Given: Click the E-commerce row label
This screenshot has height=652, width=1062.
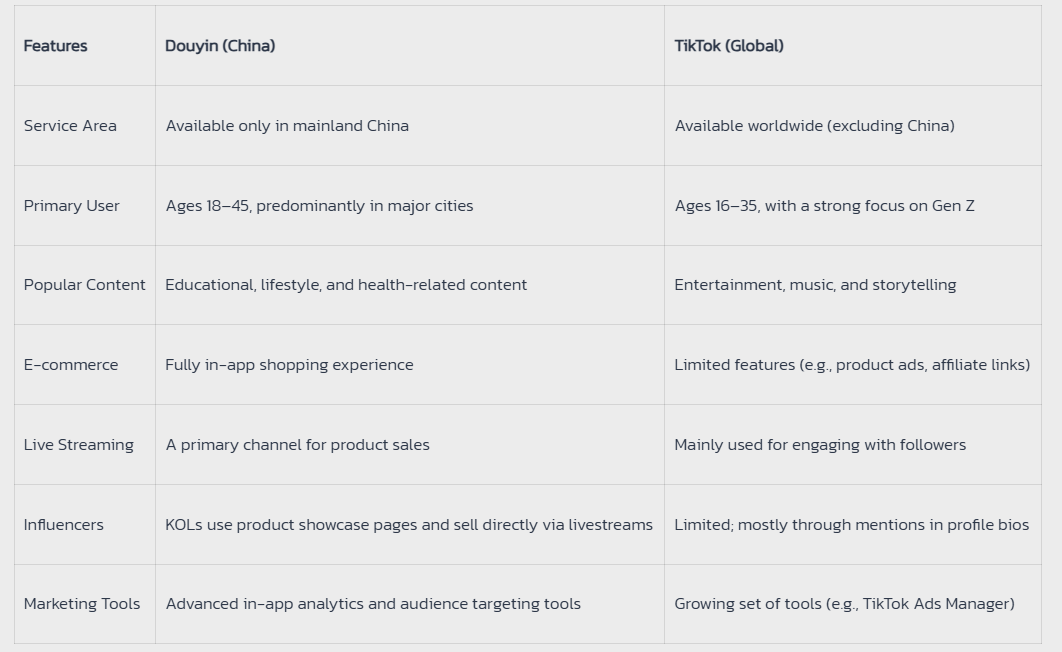Looking at the screenshot, I should tap(71, 365).
